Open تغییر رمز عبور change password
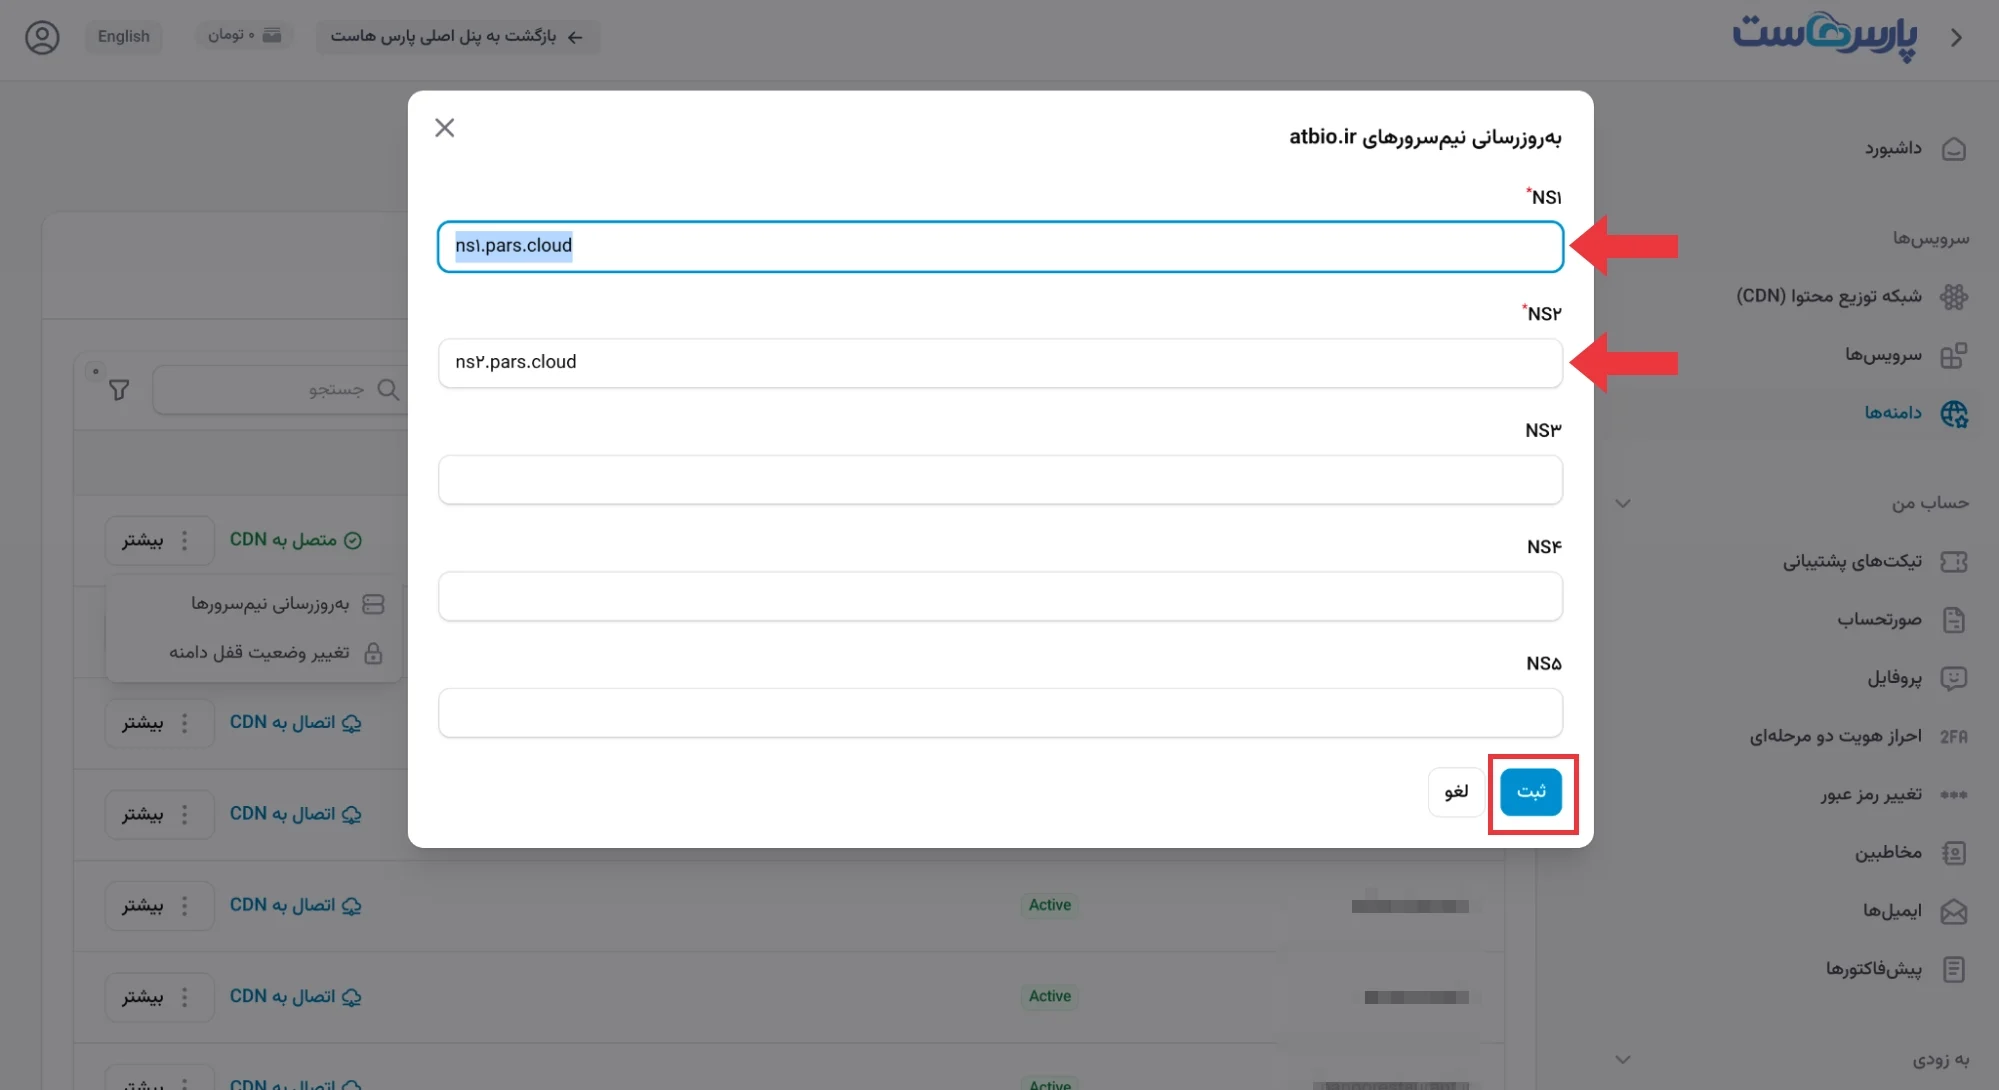Screen dimensions: 1999x1090 (1871, 794)
